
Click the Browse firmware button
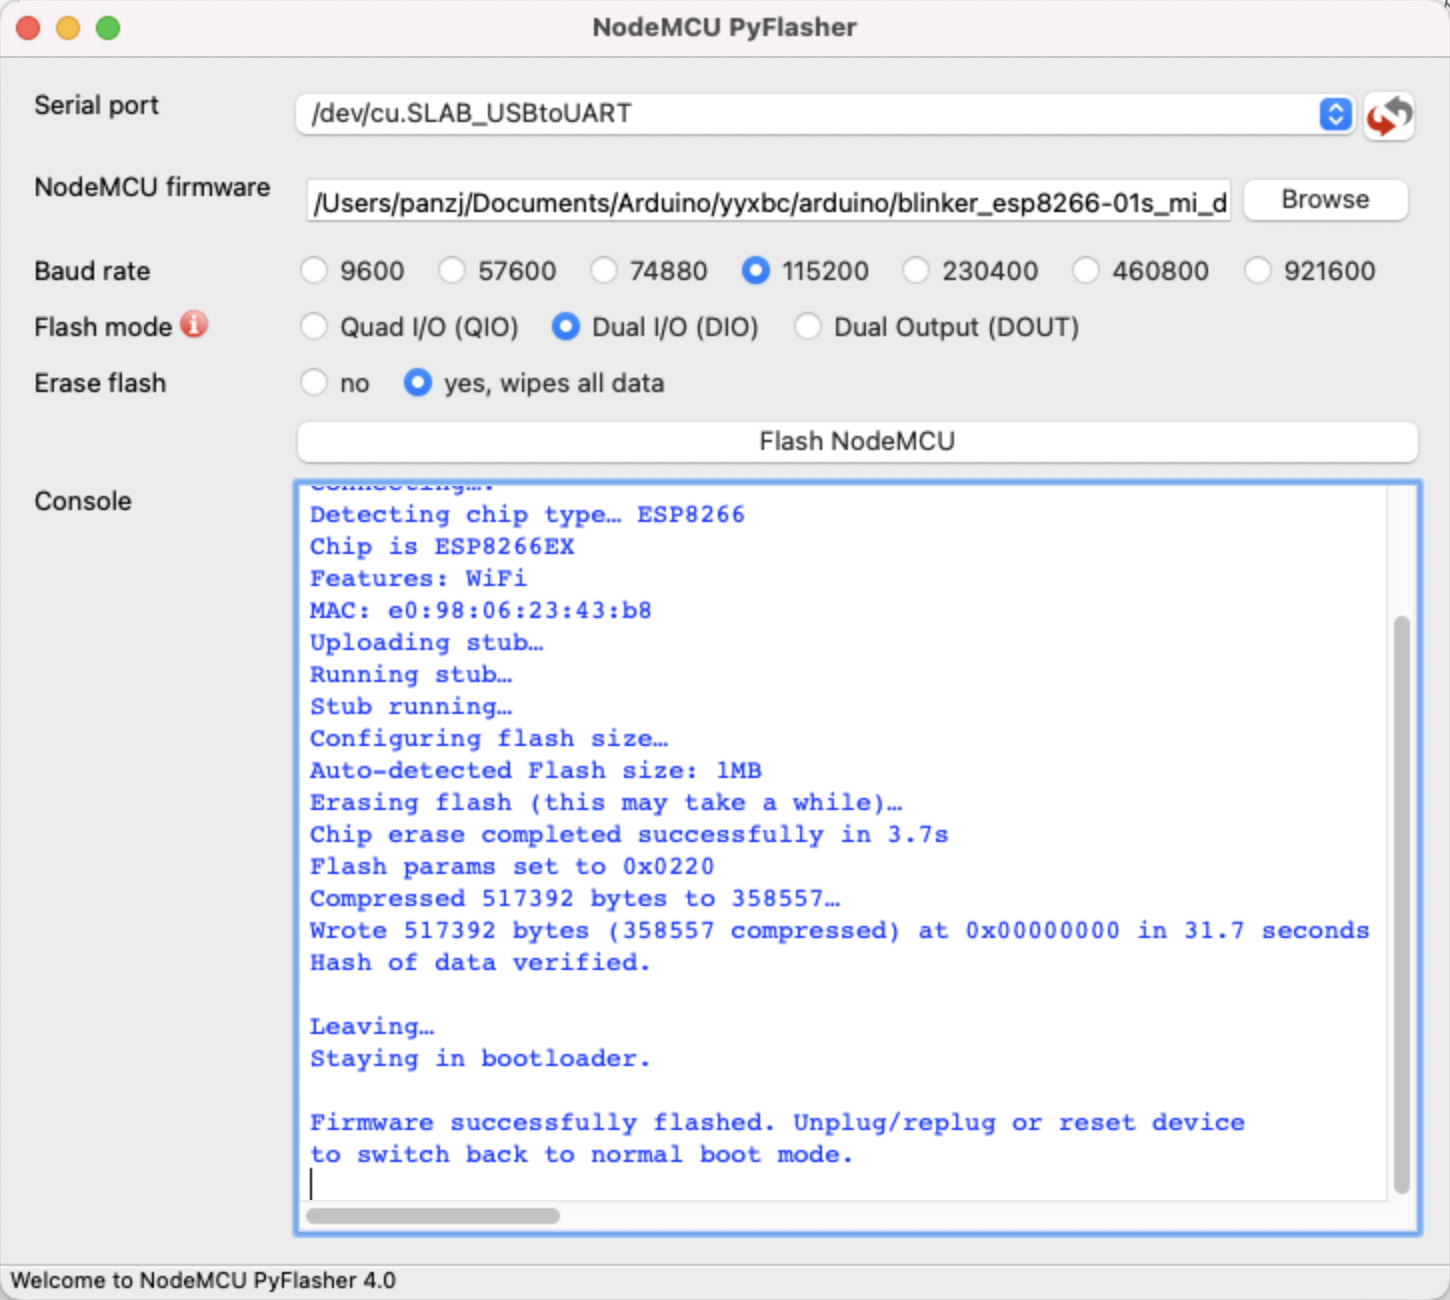click(1326, 200)
